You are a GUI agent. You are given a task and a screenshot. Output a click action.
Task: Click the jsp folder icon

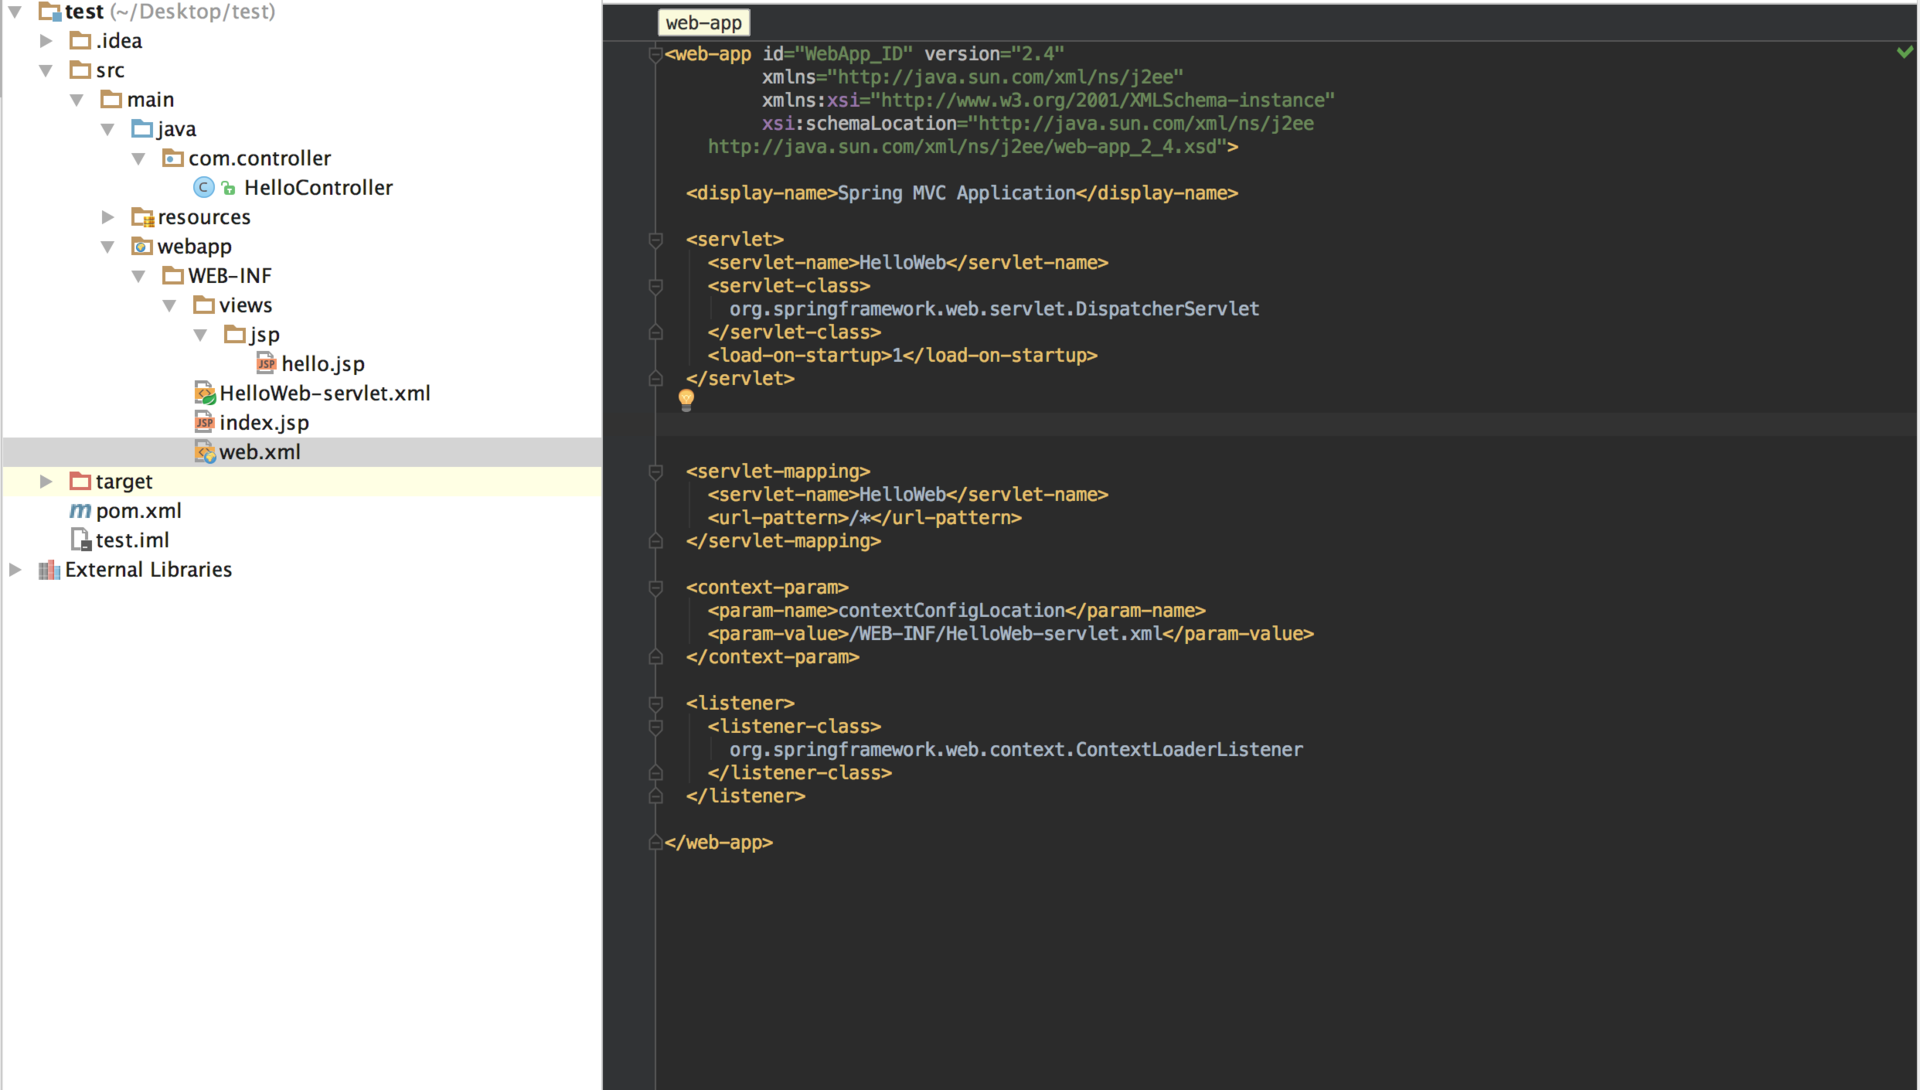click(x=235, y=334)
